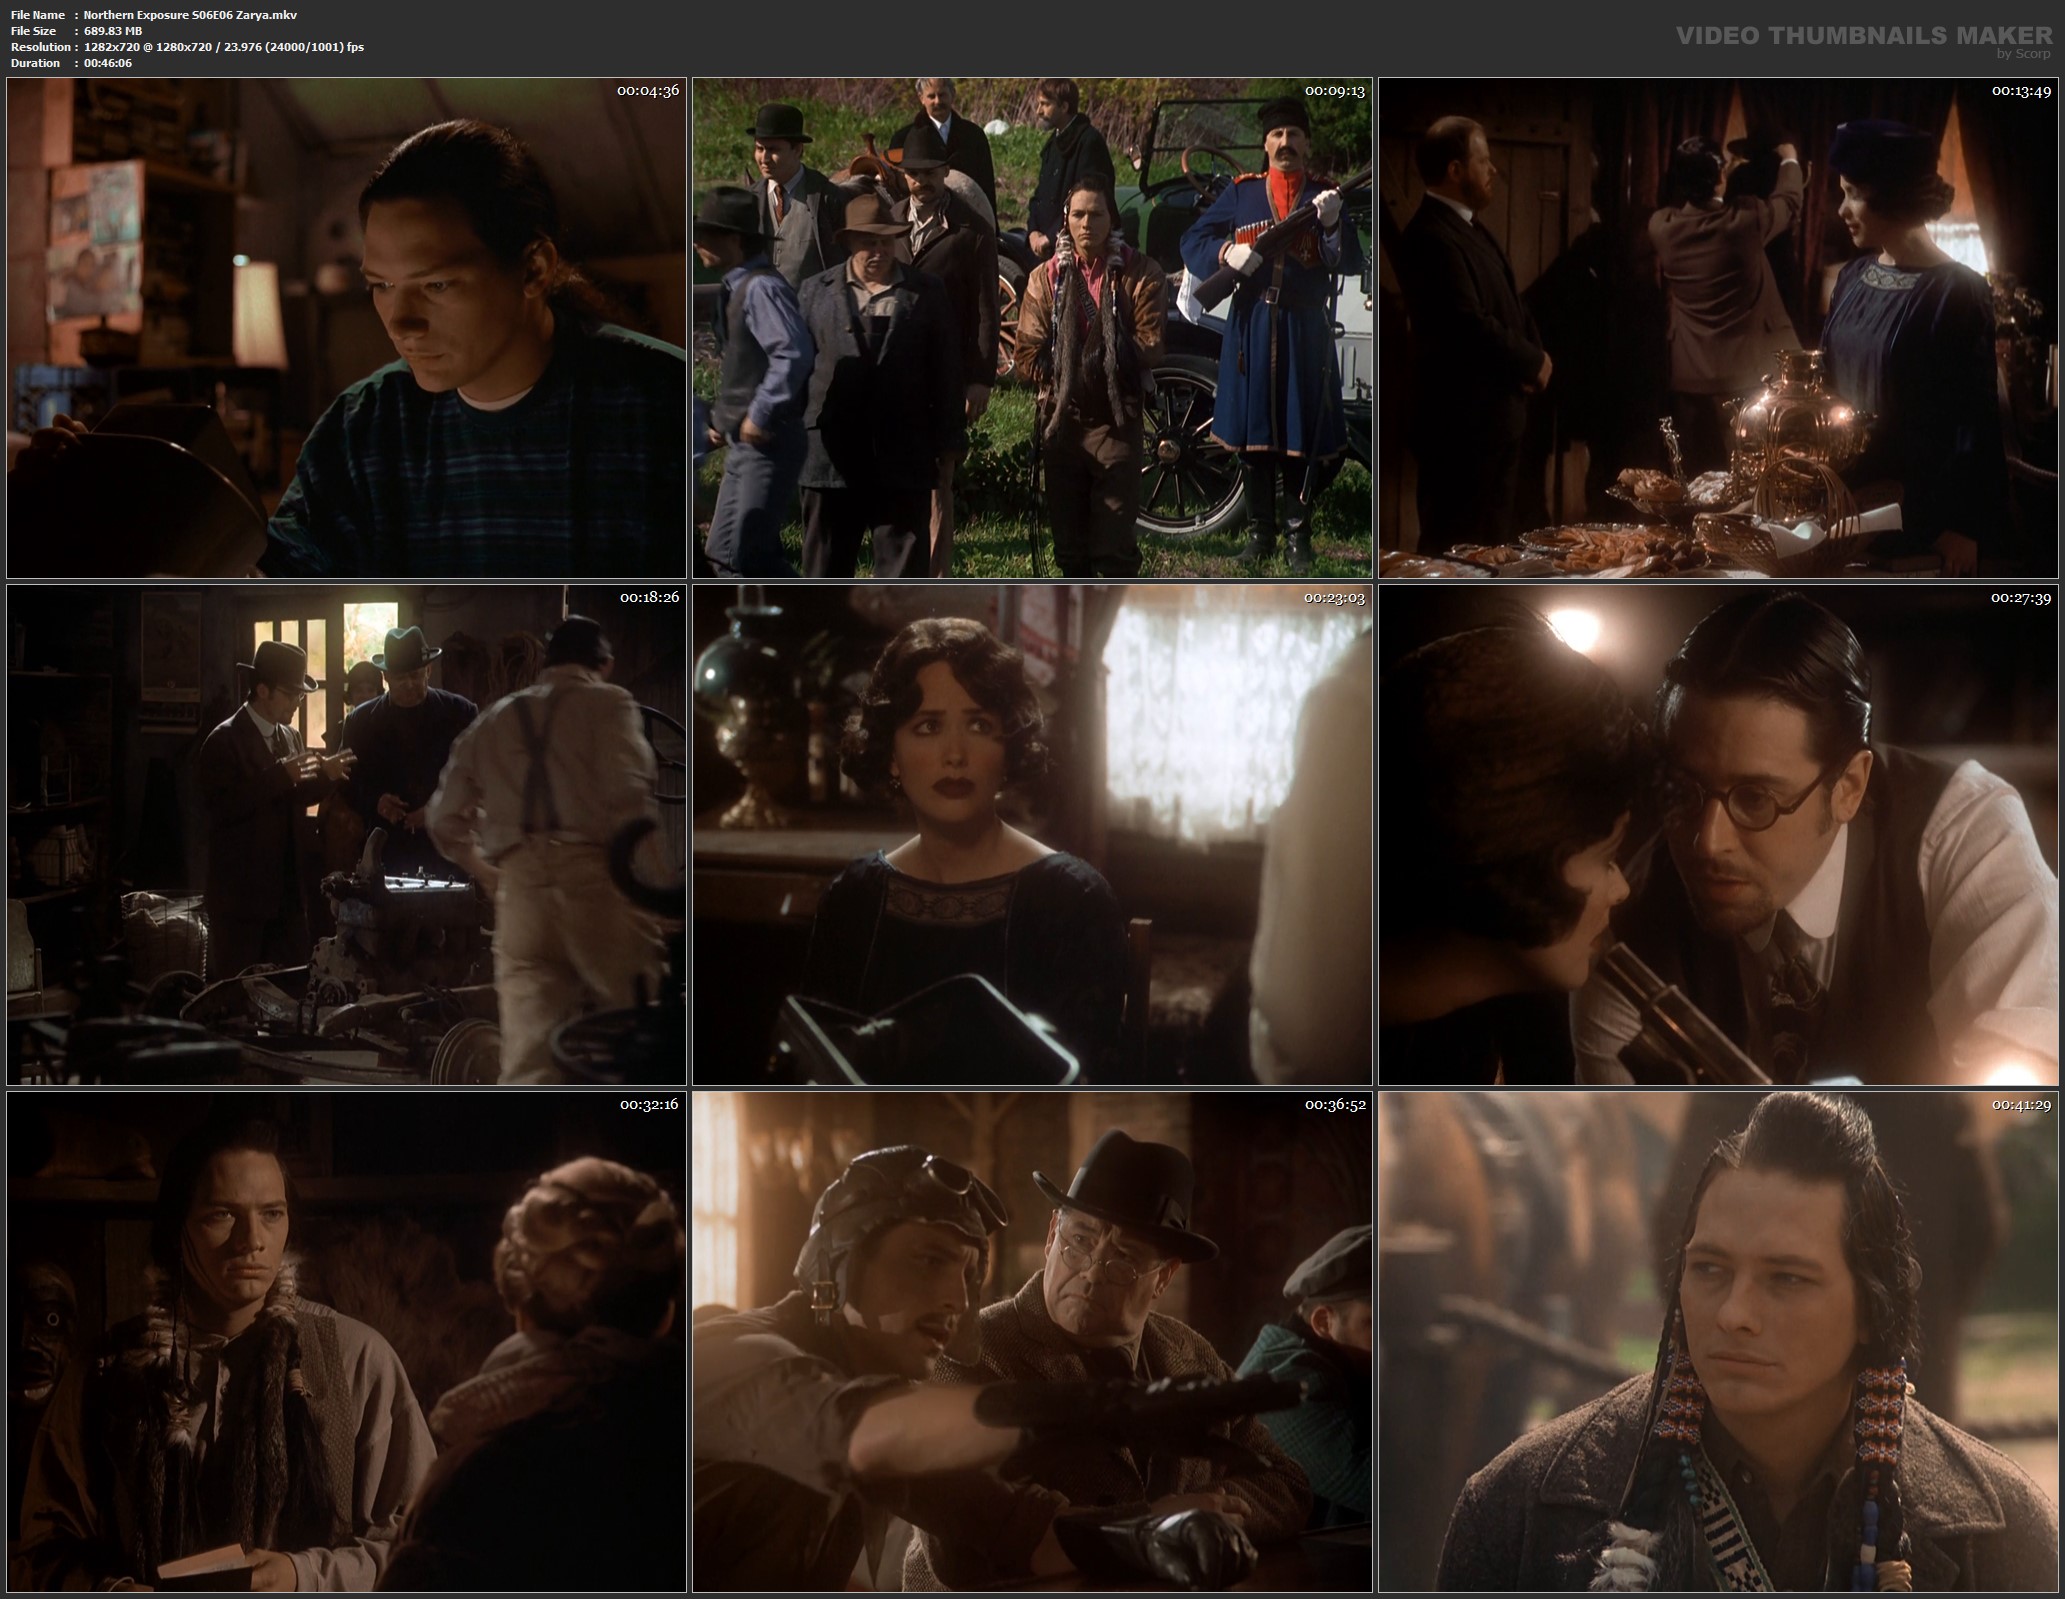
Task: Click the 00:18:26 timestamp label
Action: pos(648,598)
